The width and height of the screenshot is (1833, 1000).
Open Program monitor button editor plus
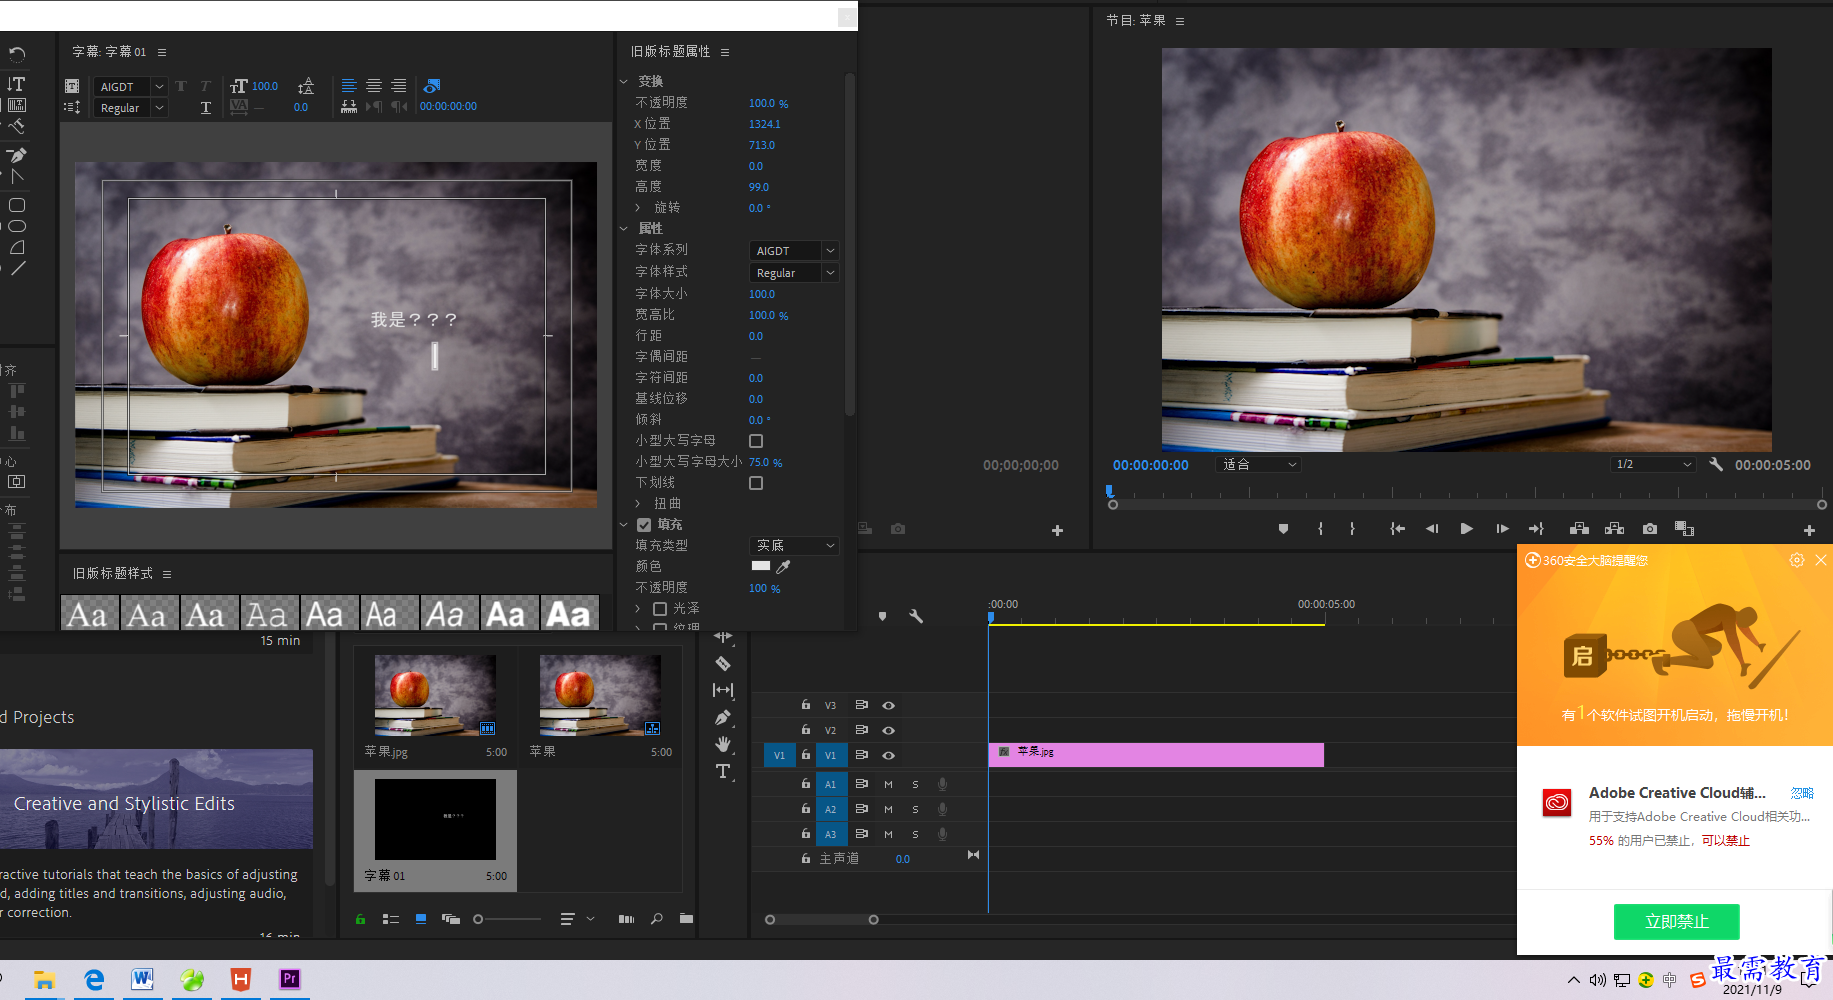tap(1809, 530)
